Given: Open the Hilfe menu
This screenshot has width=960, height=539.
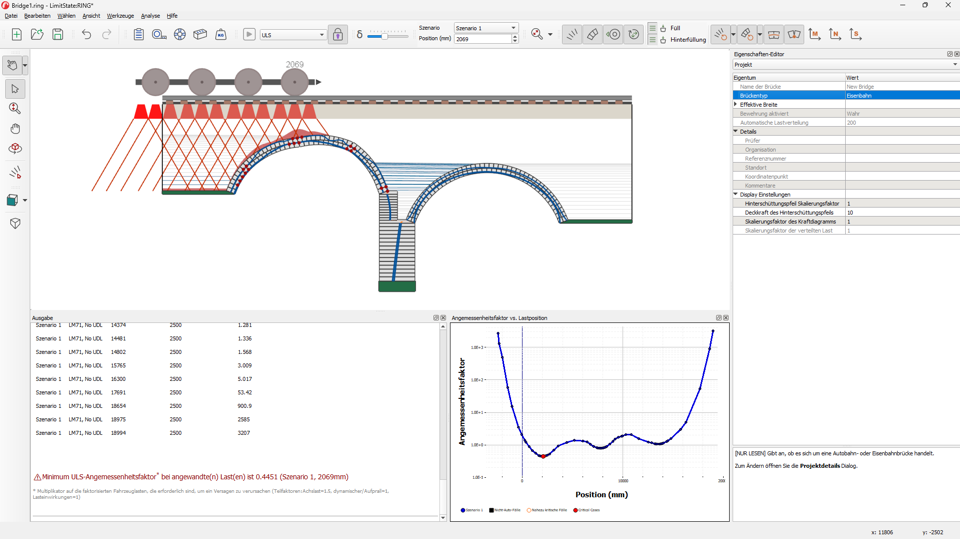Looking at the screenshot, I should pos(172,16).
